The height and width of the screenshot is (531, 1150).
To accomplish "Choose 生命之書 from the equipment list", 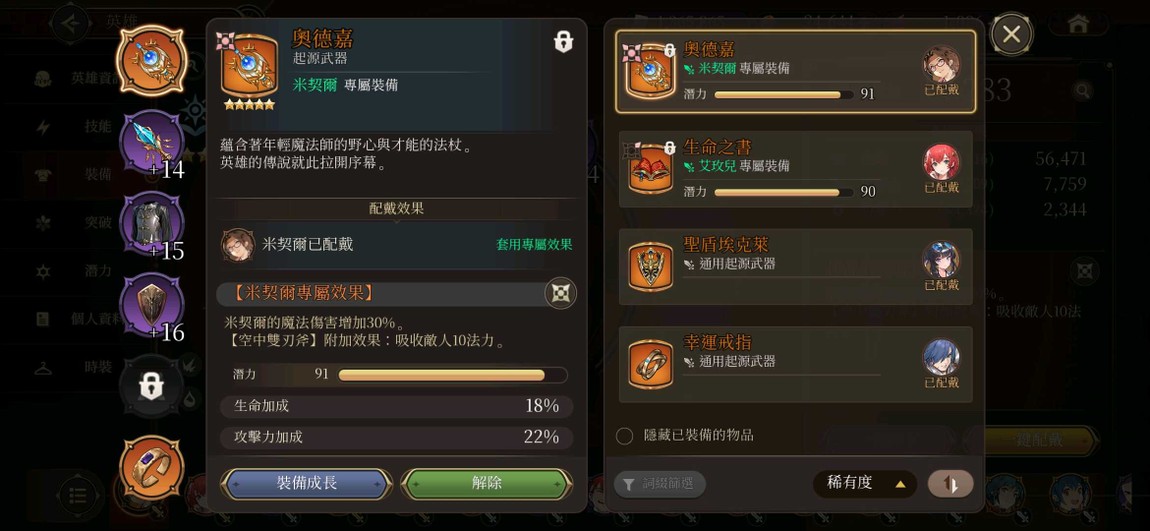I will (x=796, y=169).
